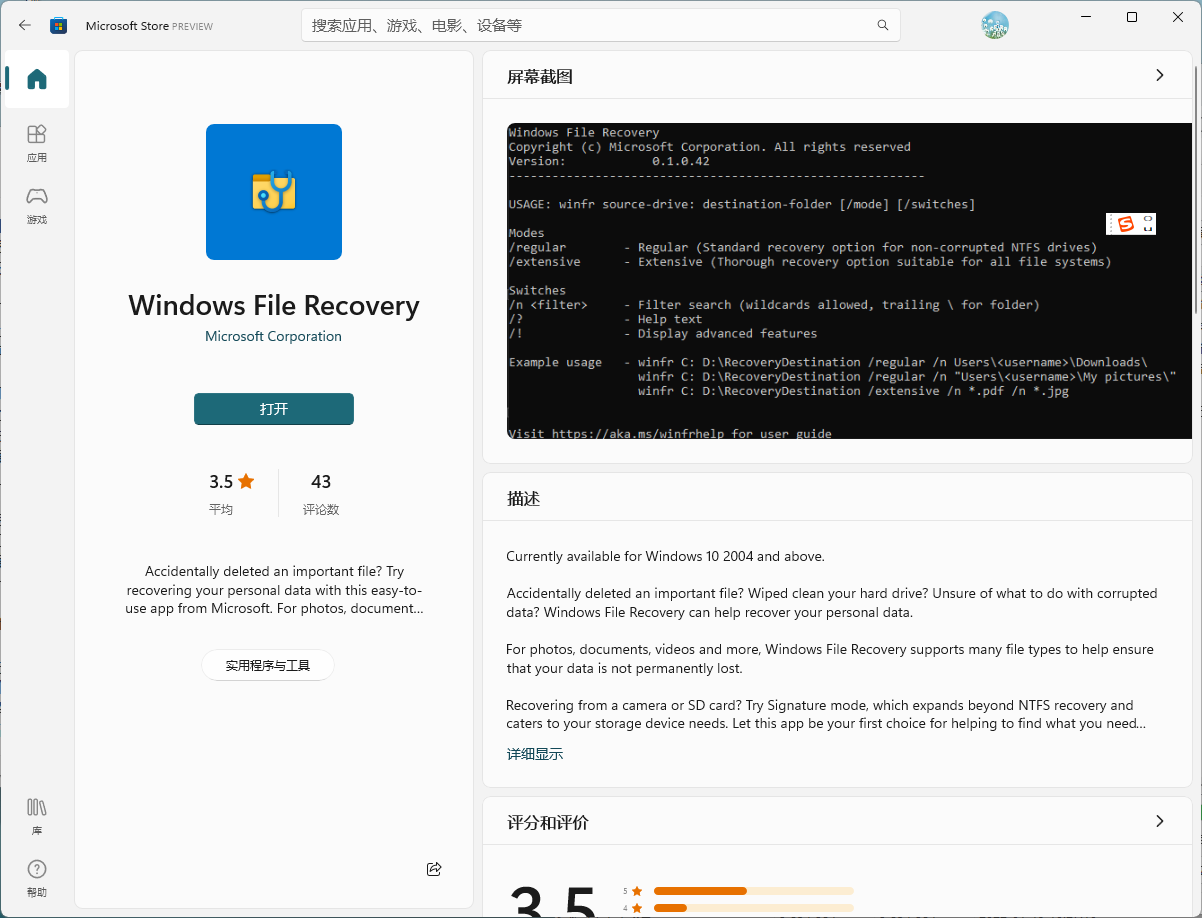Maximize the Microsoft Store window
Viewport: 1202px width, 918px height.
point(1132,17)
